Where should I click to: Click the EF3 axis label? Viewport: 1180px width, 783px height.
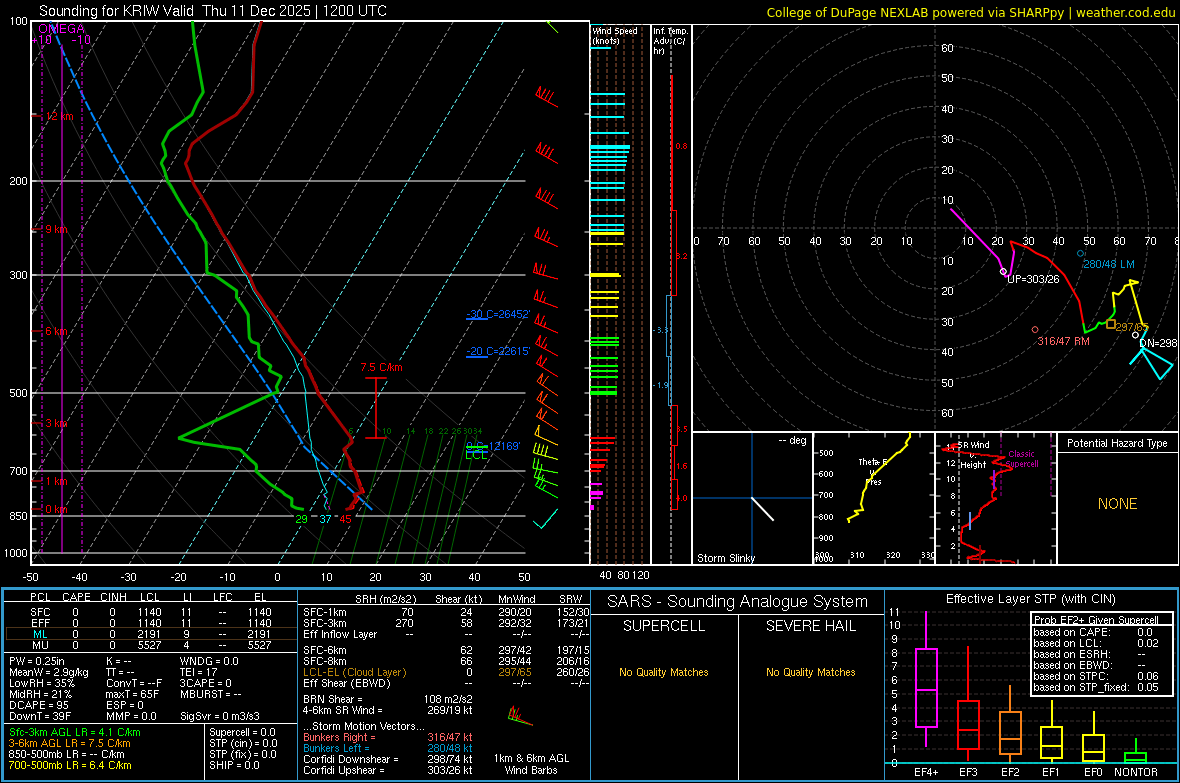coord(968,772)
